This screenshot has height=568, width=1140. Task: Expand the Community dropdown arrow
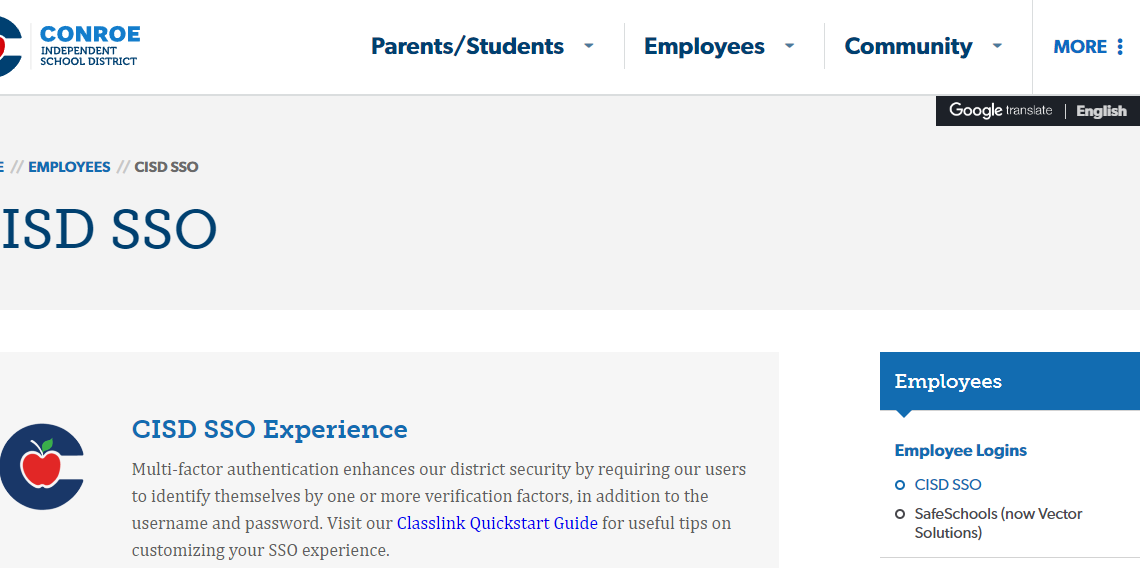pos(997,46)
